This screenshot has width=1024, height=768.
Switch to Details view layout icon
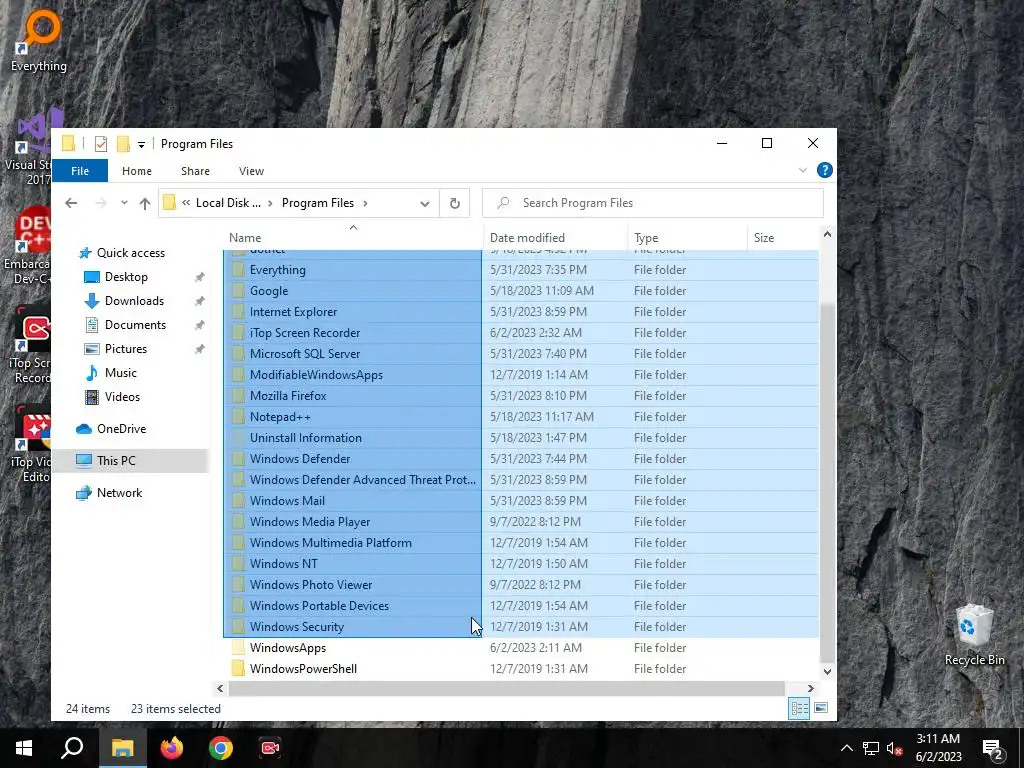coord(799,709)
